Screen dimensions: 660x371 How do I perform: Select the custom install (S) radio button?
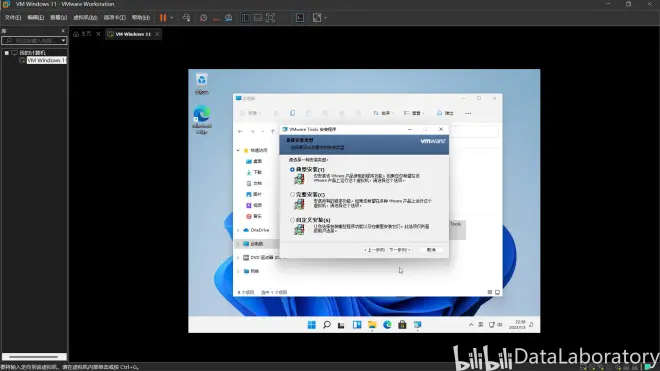click(x=292, y=220)
